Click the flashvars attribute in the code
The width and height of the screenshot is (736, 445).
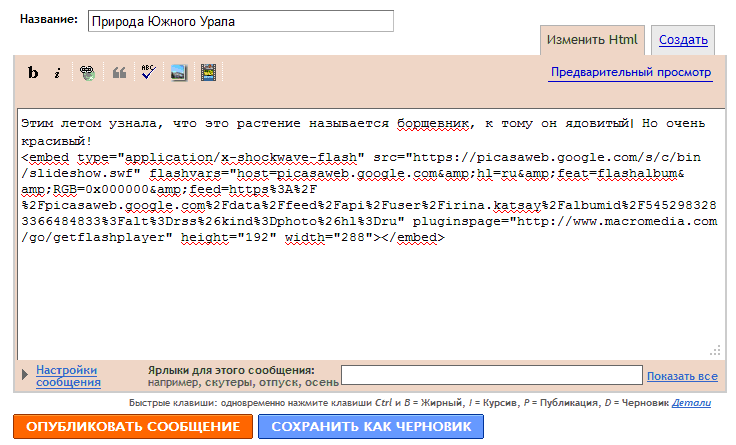point(185,174)
